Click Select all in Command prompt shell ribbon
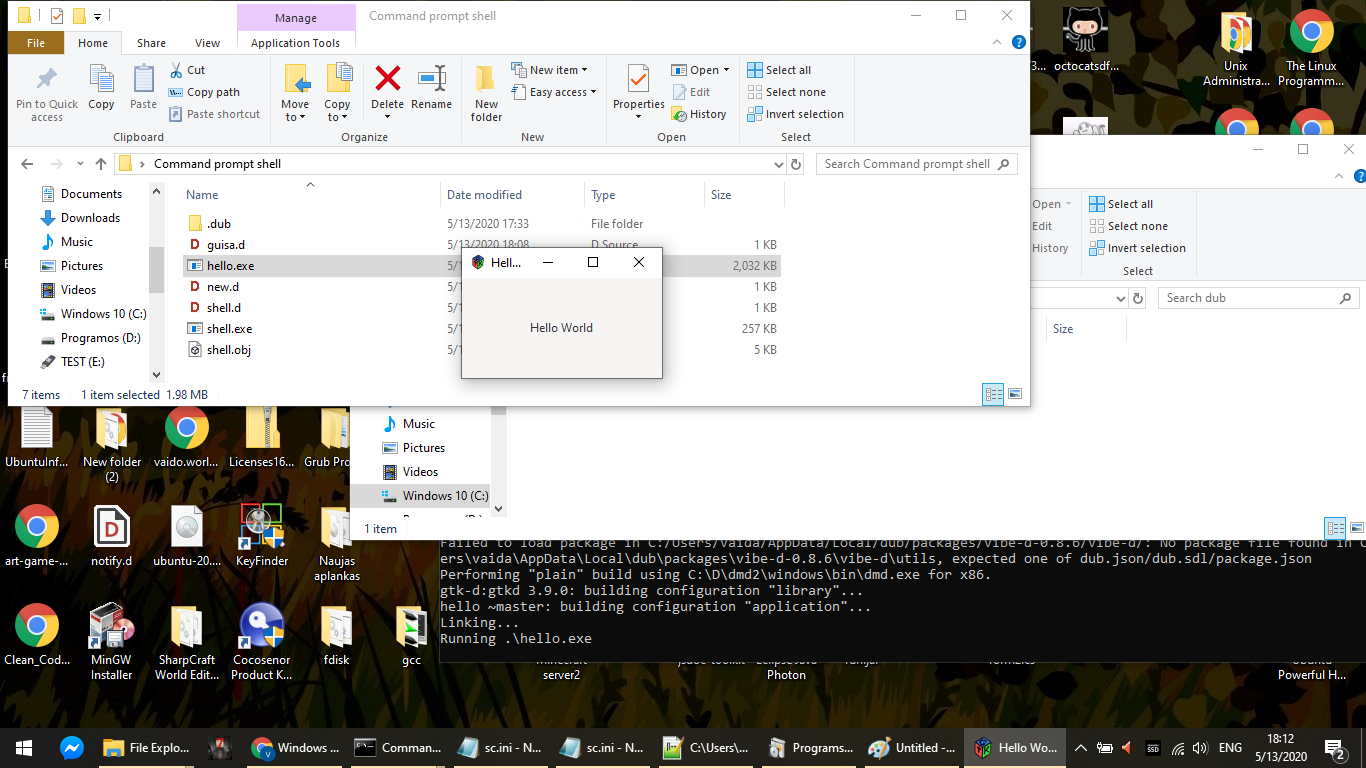Image resolution: width=1366 pixels, height=768 pixels. click(x=780, y=70)
